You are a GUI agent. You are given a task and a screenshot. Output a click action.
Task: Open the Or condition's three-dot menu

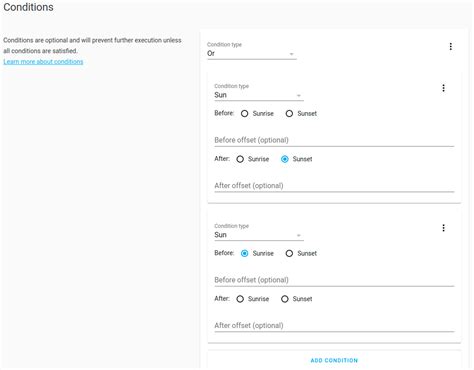(x=451, y=46)
